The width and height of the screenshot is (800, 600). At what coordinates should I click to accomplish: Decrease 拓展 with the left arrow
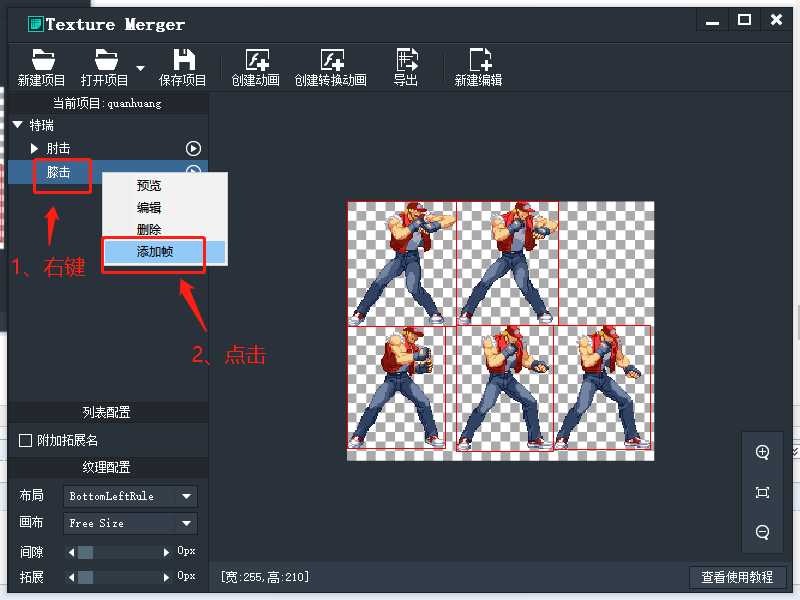pyautogui.click(x=71, y=577)
